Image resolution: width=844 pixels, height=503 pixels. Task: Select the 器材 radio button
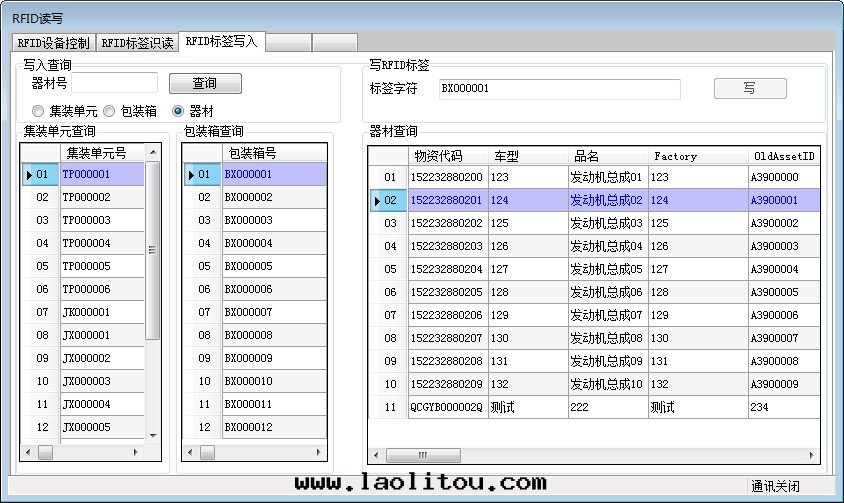click(179, 111)
